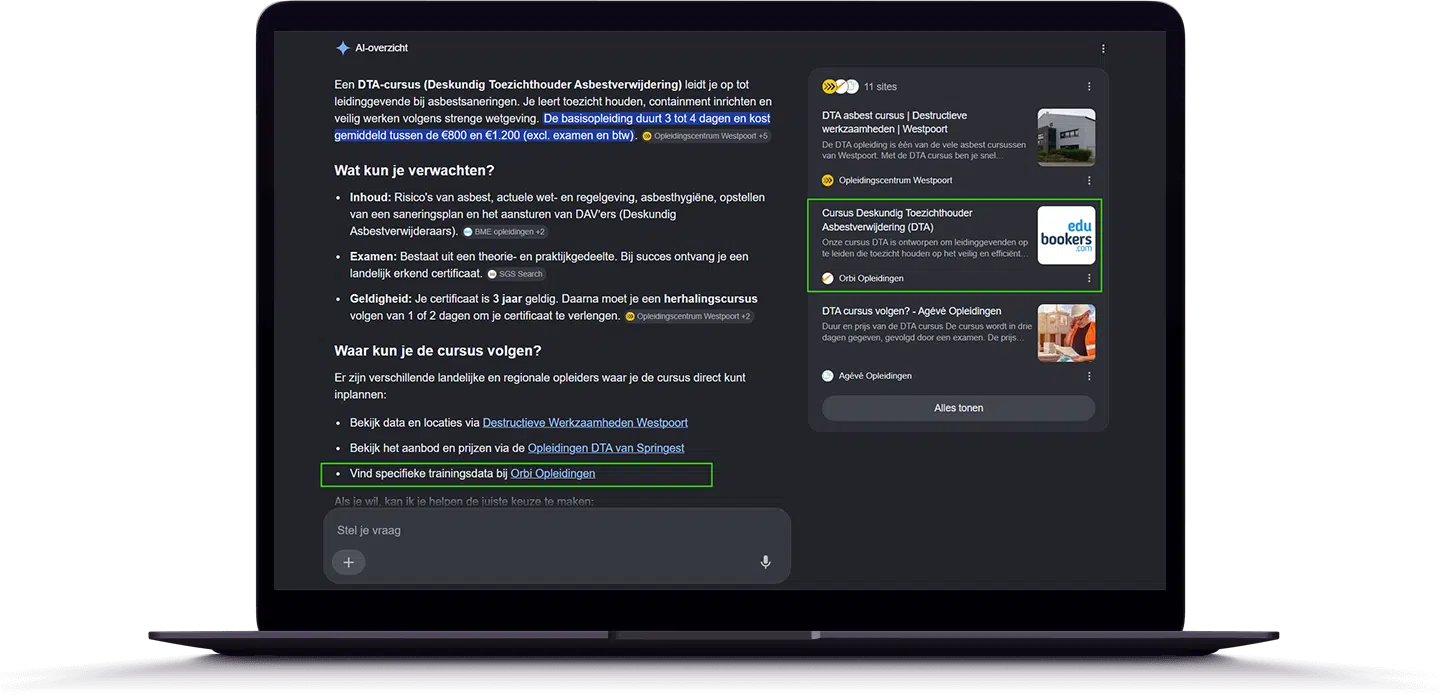Click the heading Waar kun je de cursus volgen?
The height and width of the screenshot is (695, 1440).
pos(438,351)
